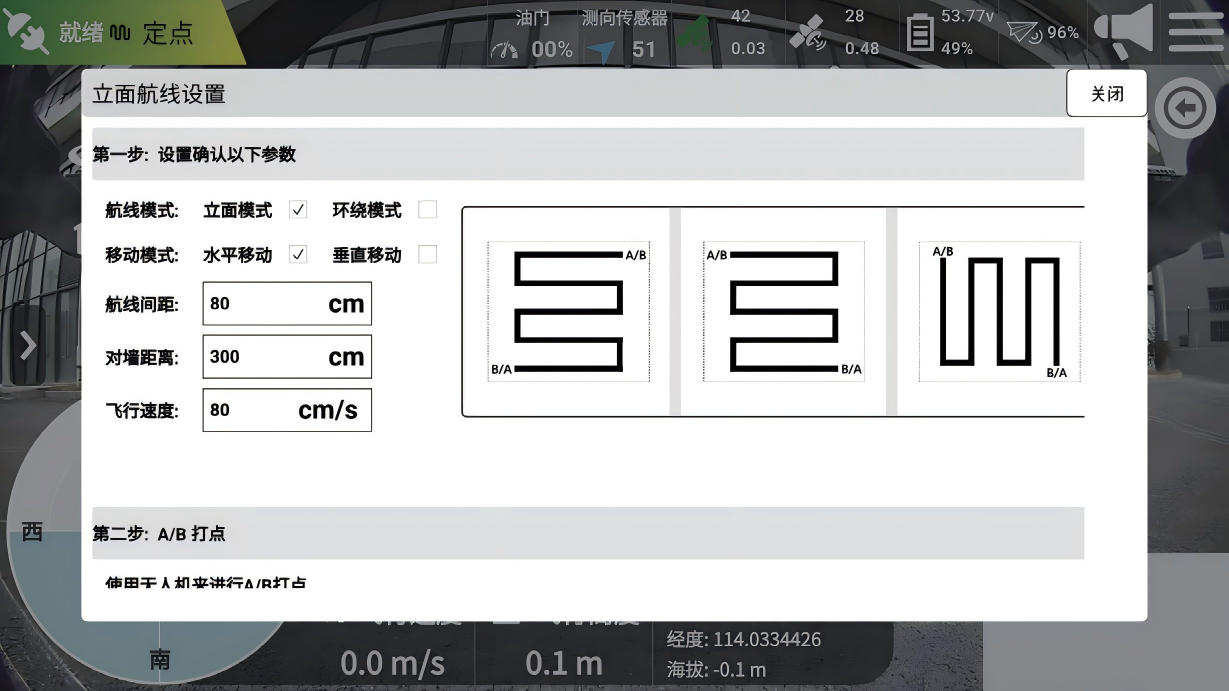Image resolution: width=1229 pixels, height=691 pixels.
Task: Click the drone connection plug icon
Action: coord(25,32)
